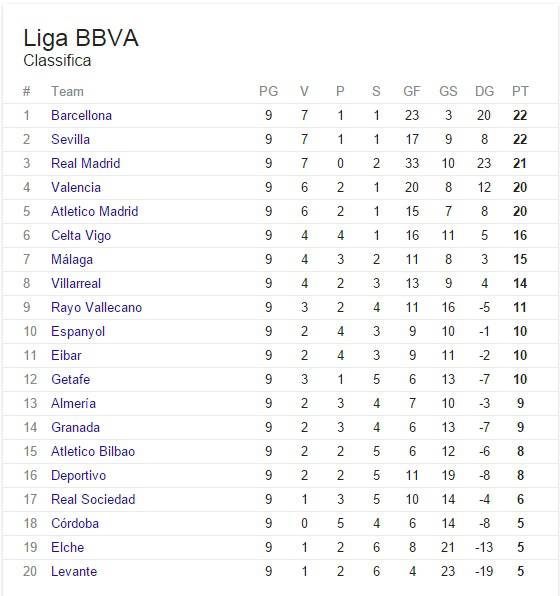This screenshot has height=596, width=560.
Task: Click the Rayo Vallecano link
Action: [97, 307]
